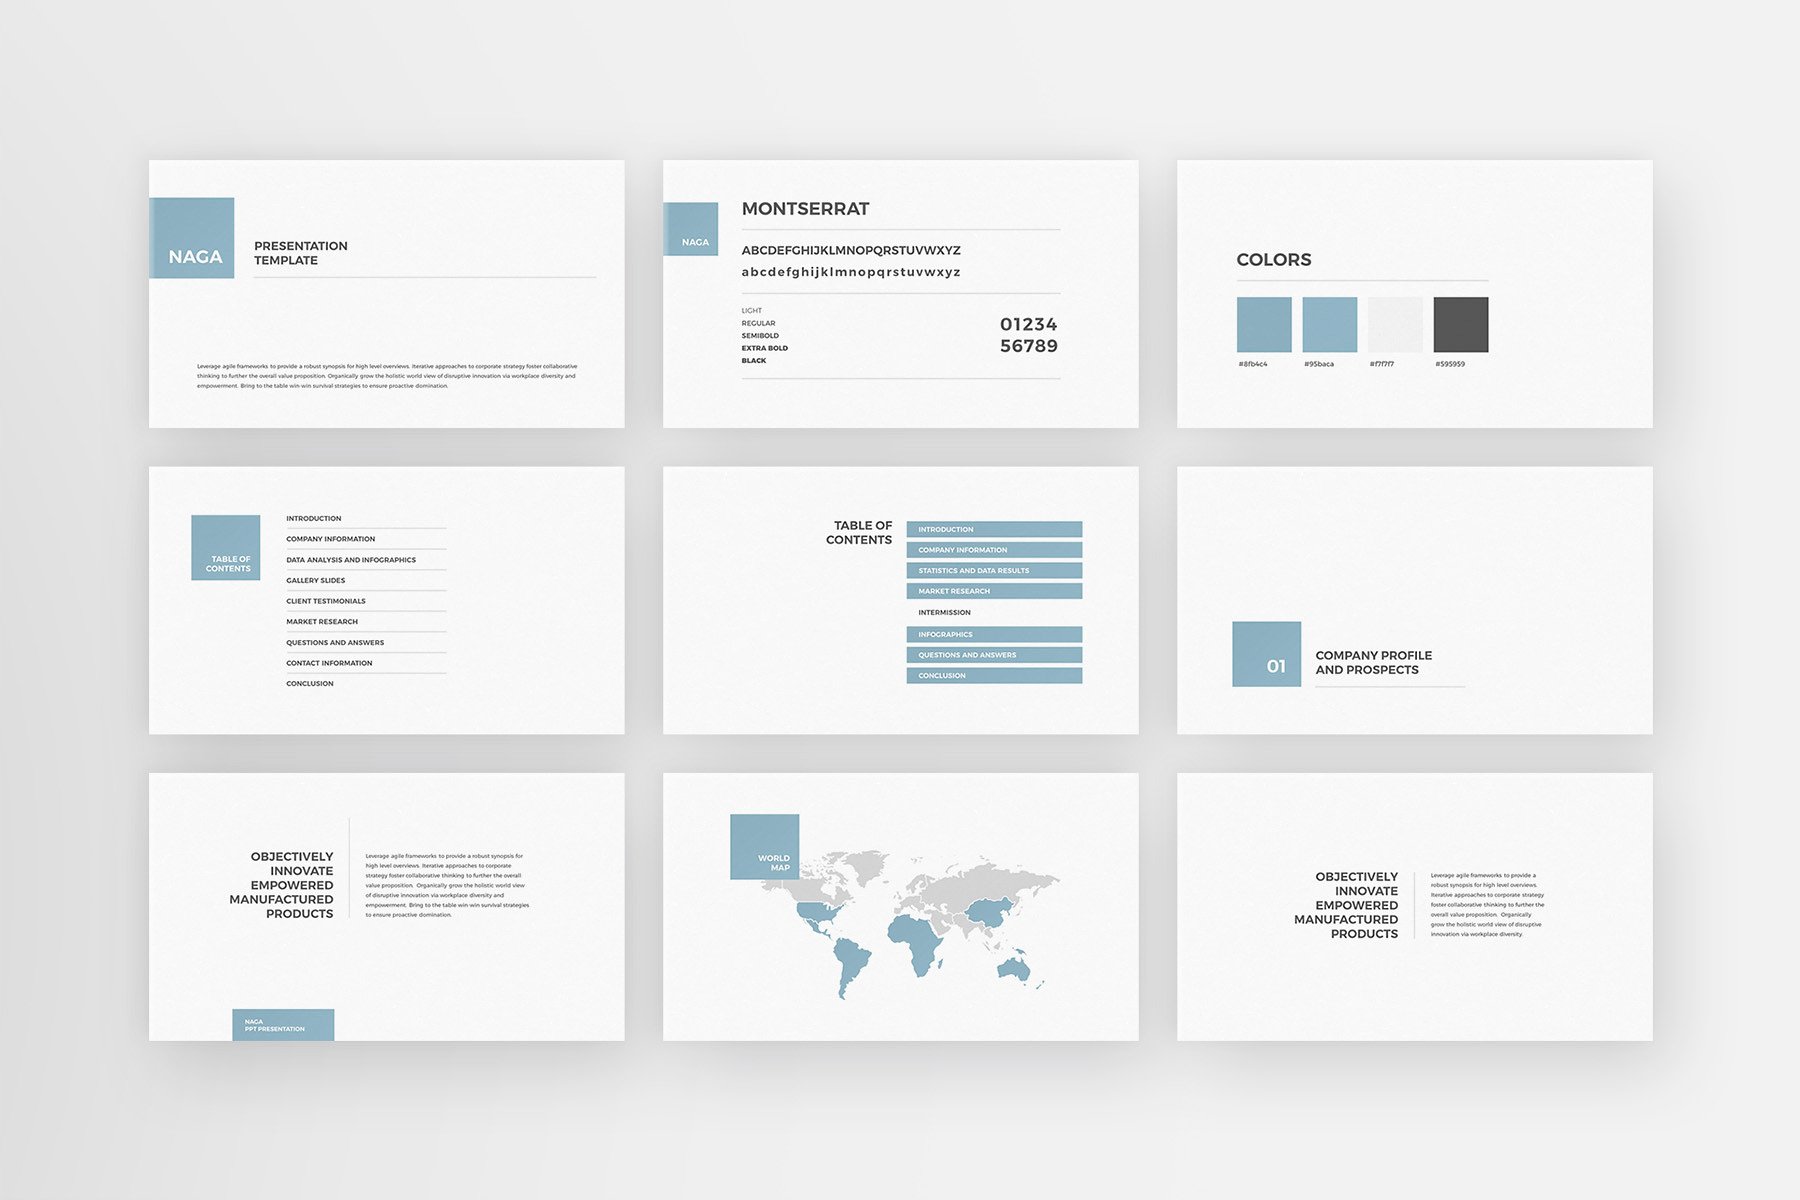
Task: Click the 'CONTACT INFORMATION' entry
Action: (329, 663)
